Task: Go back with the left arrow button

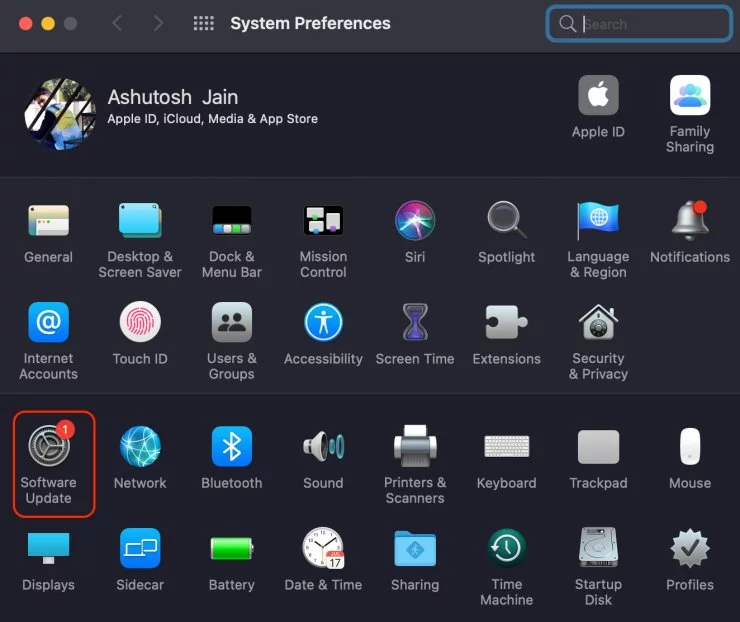Action: click(117, 23)
